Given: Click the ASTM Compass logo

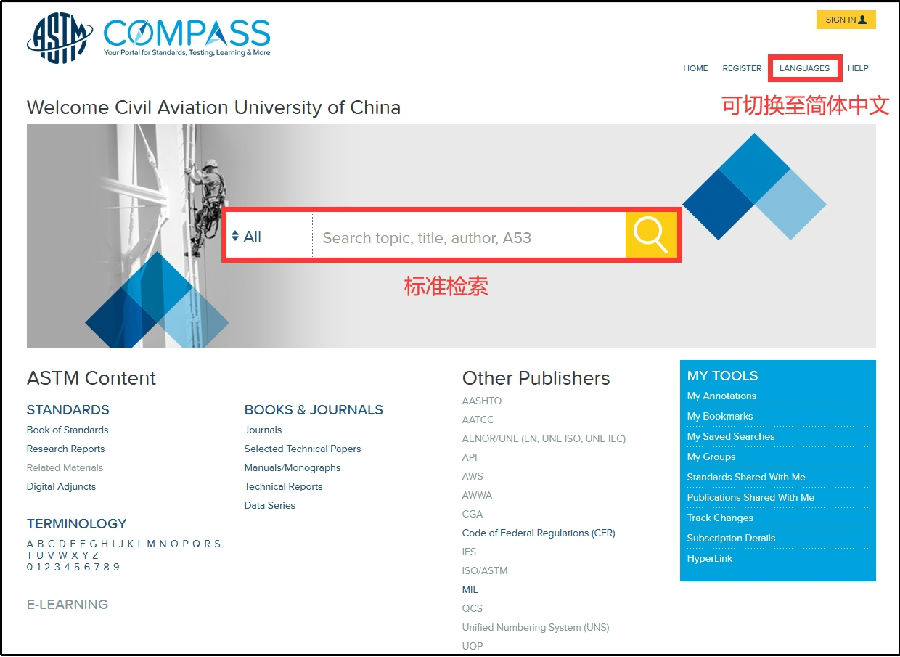Looking at the screenshot, I should pos(148,39).
